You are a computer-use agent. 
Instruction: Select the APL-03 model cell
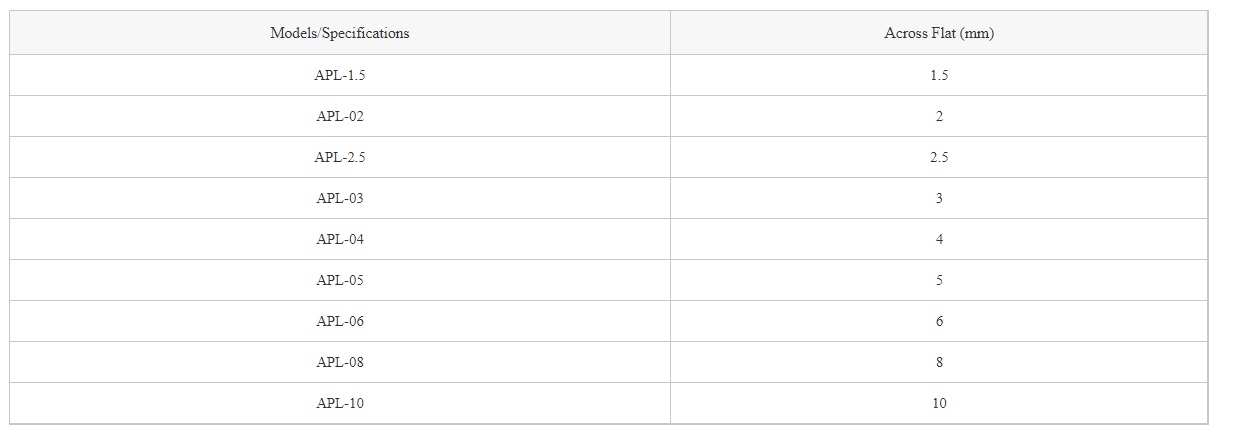click(x=340, y=198)
